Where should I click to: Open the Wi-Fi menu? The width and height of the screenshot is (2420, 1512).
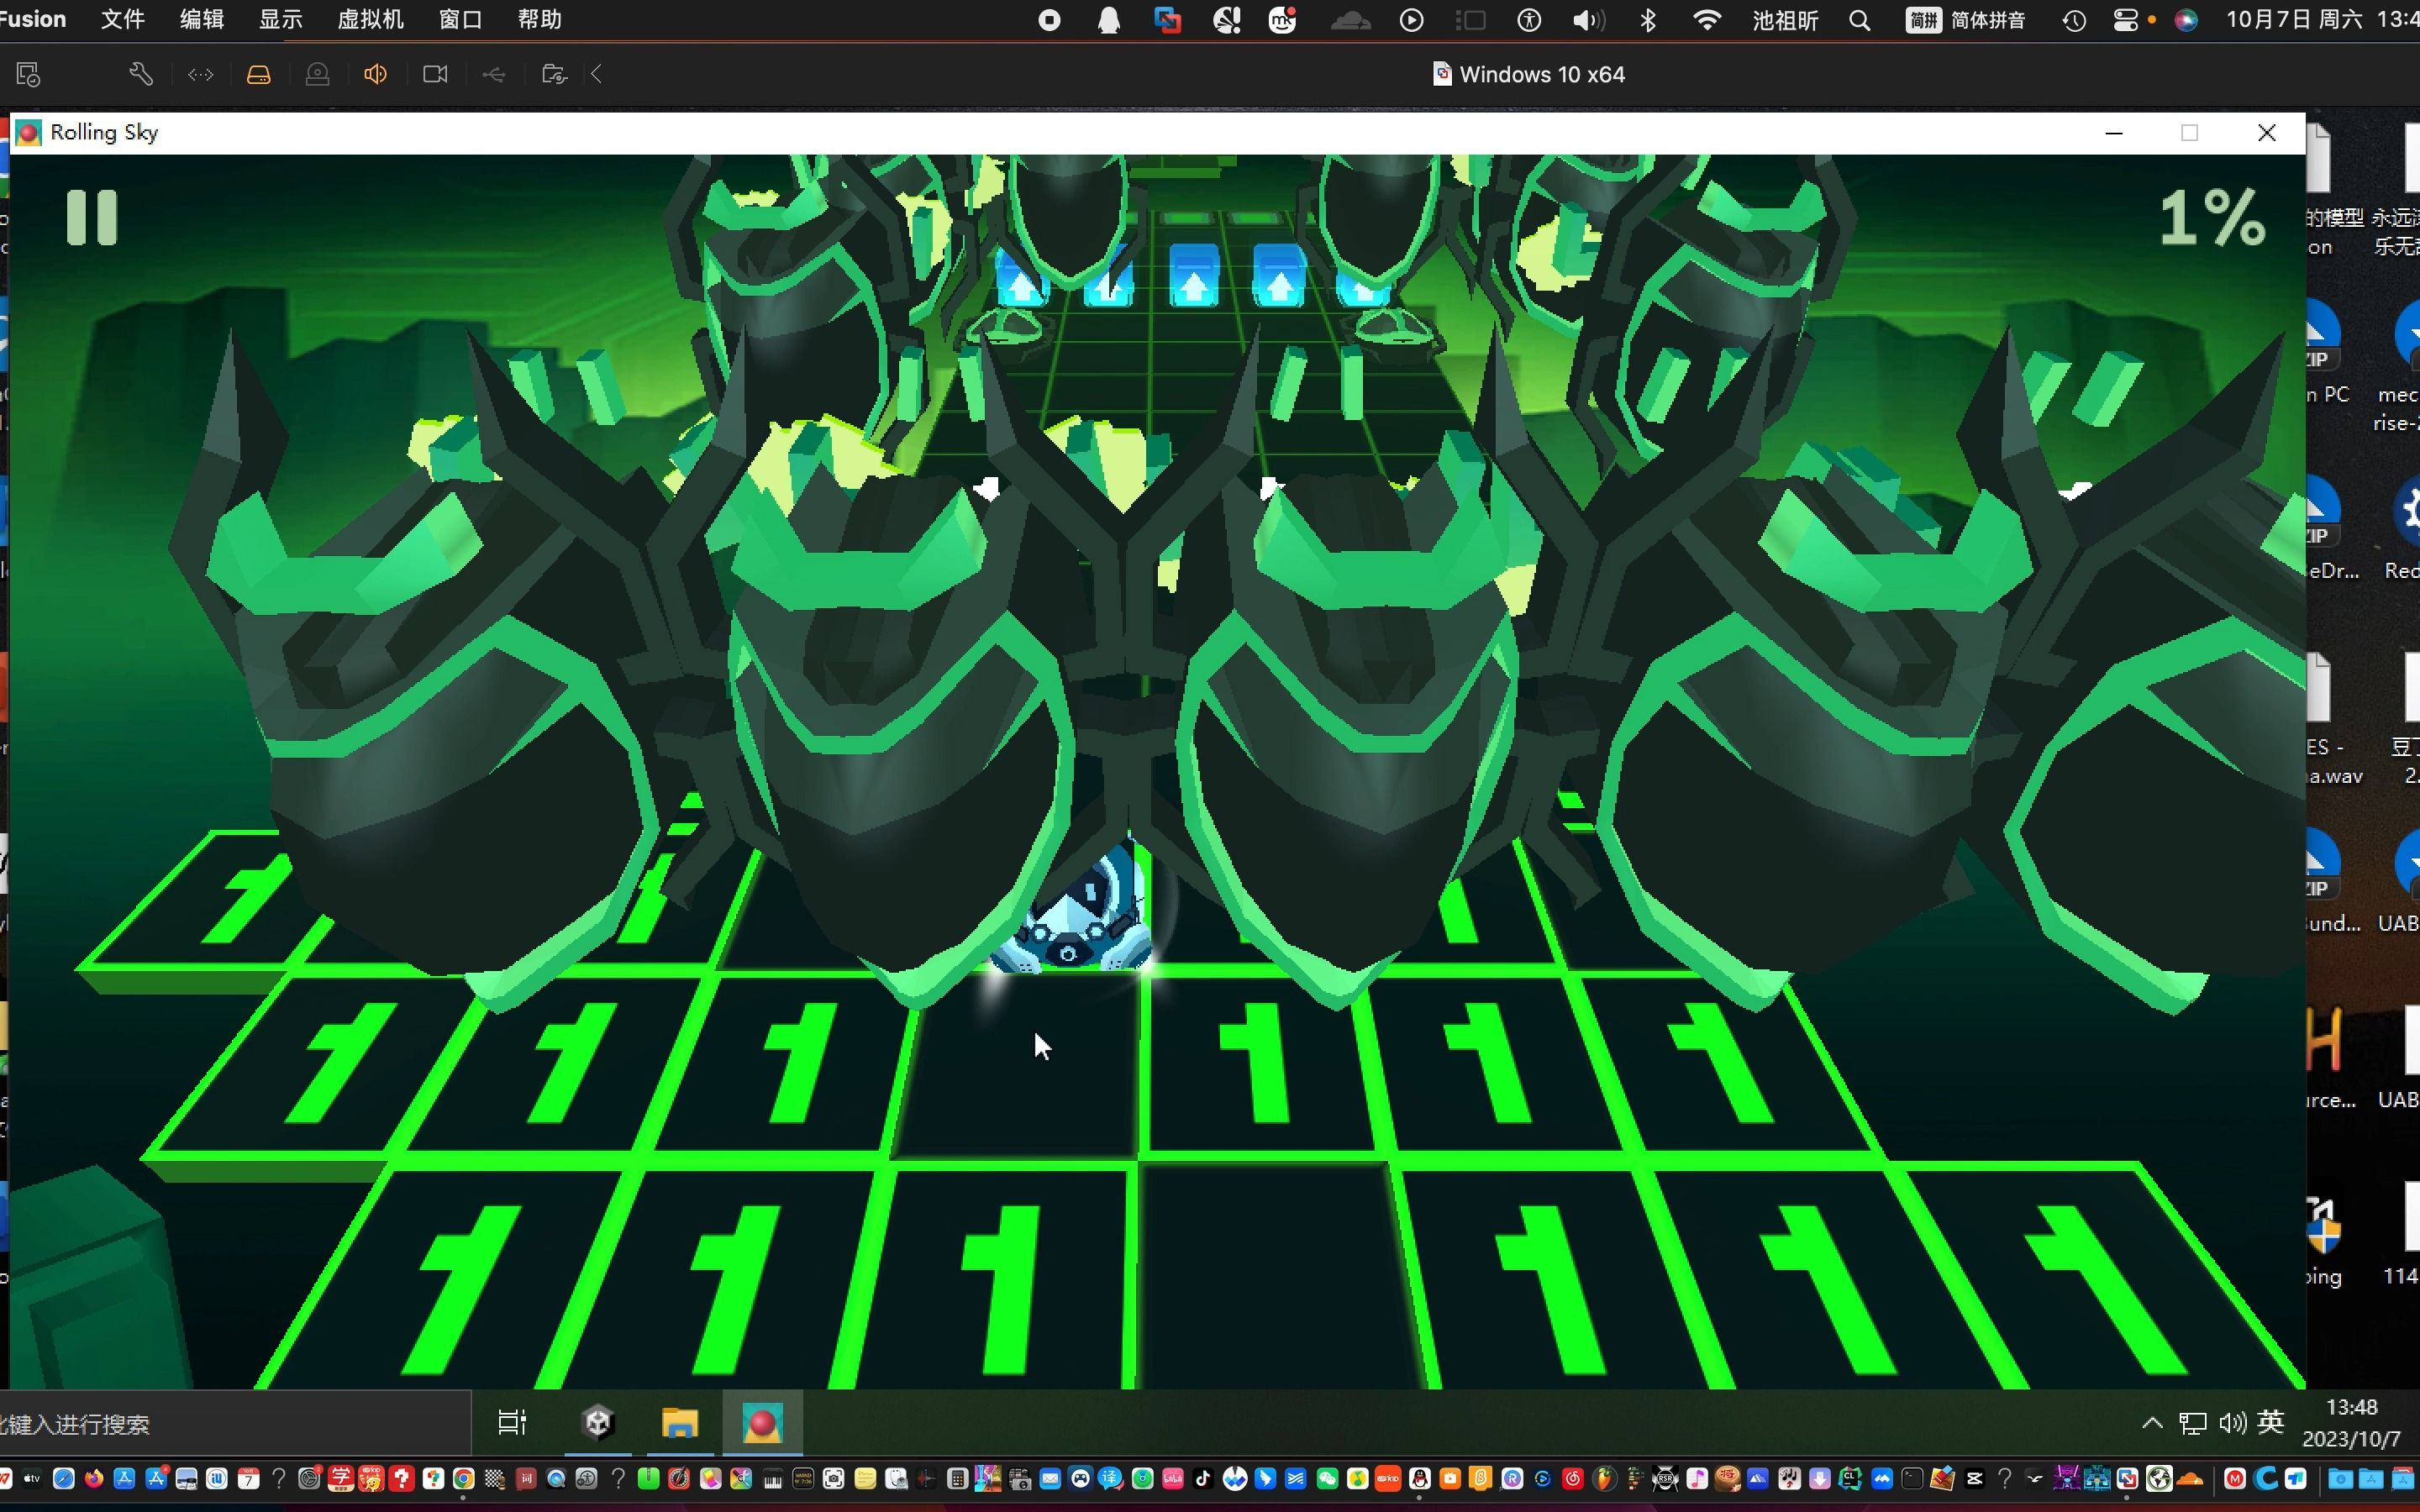(1706, 20)
